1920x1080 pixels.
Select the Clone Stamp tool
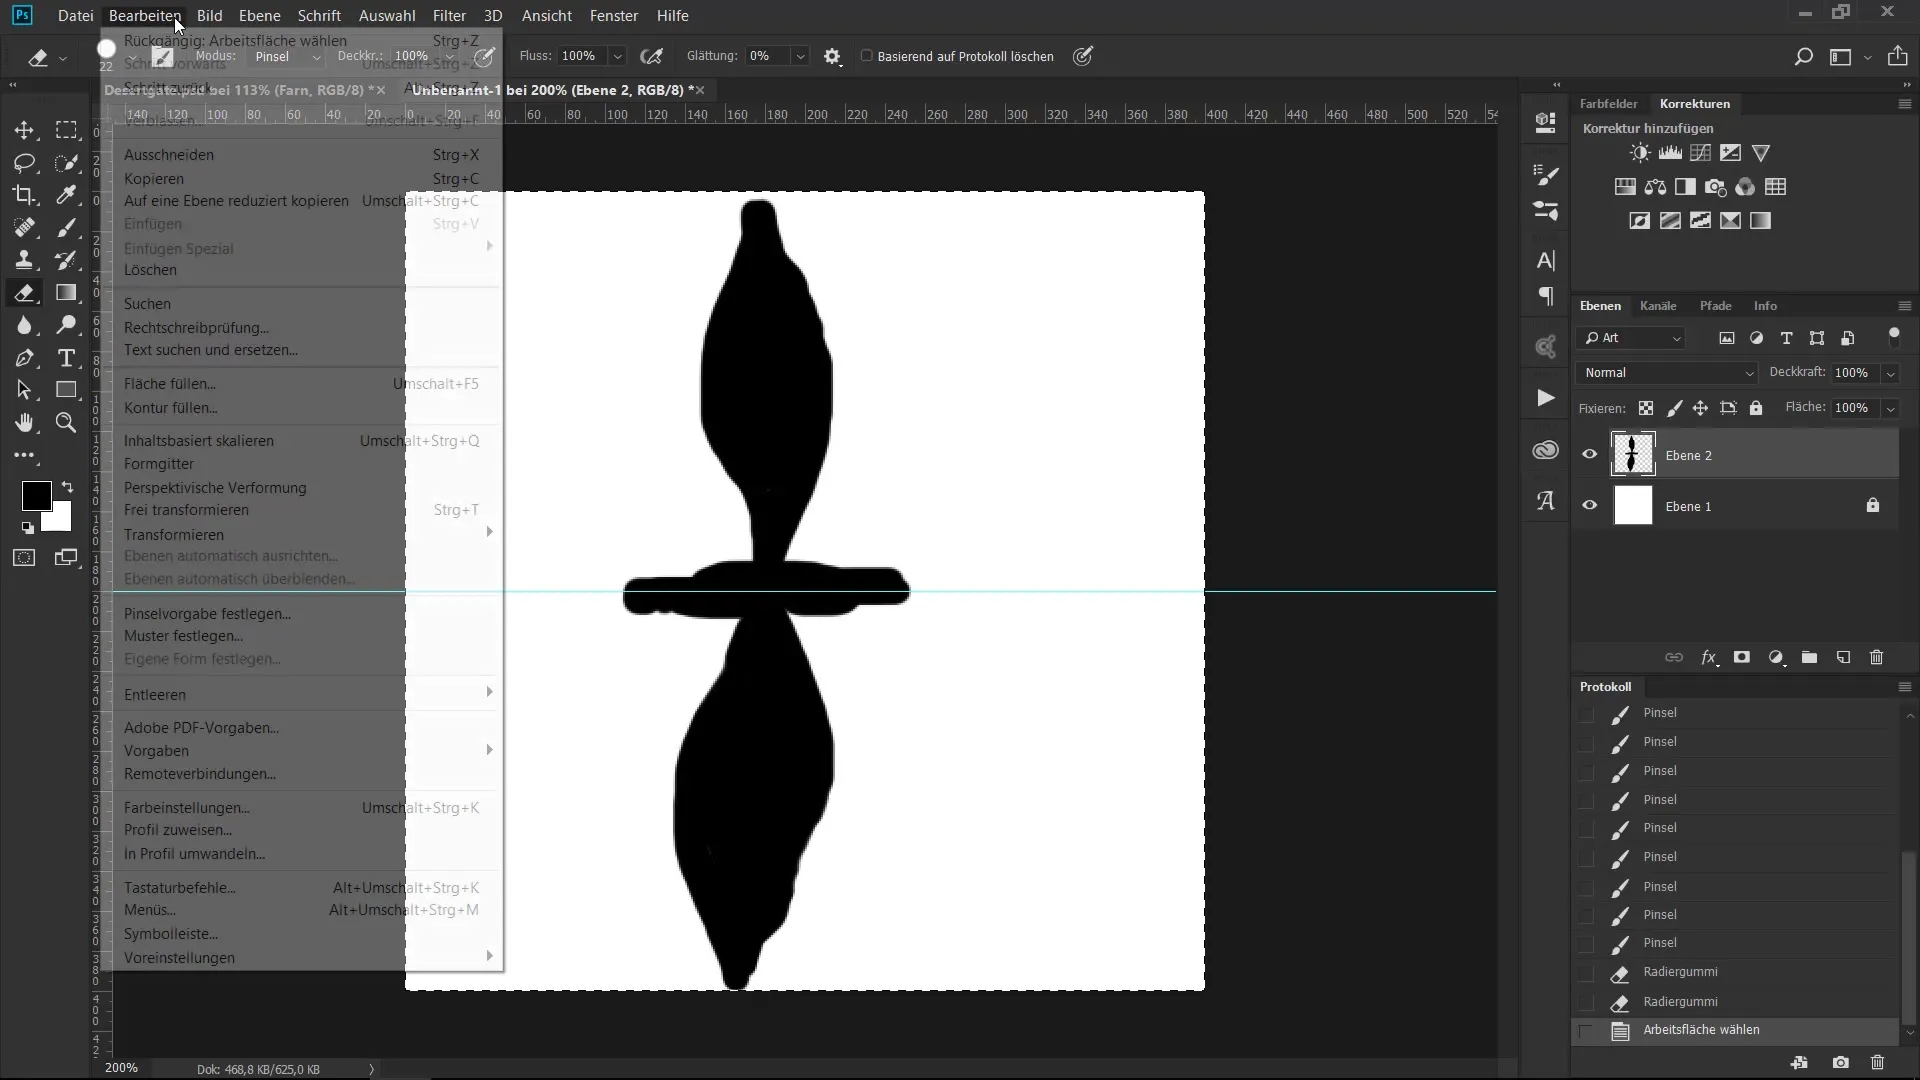click(x=24, y=260)
